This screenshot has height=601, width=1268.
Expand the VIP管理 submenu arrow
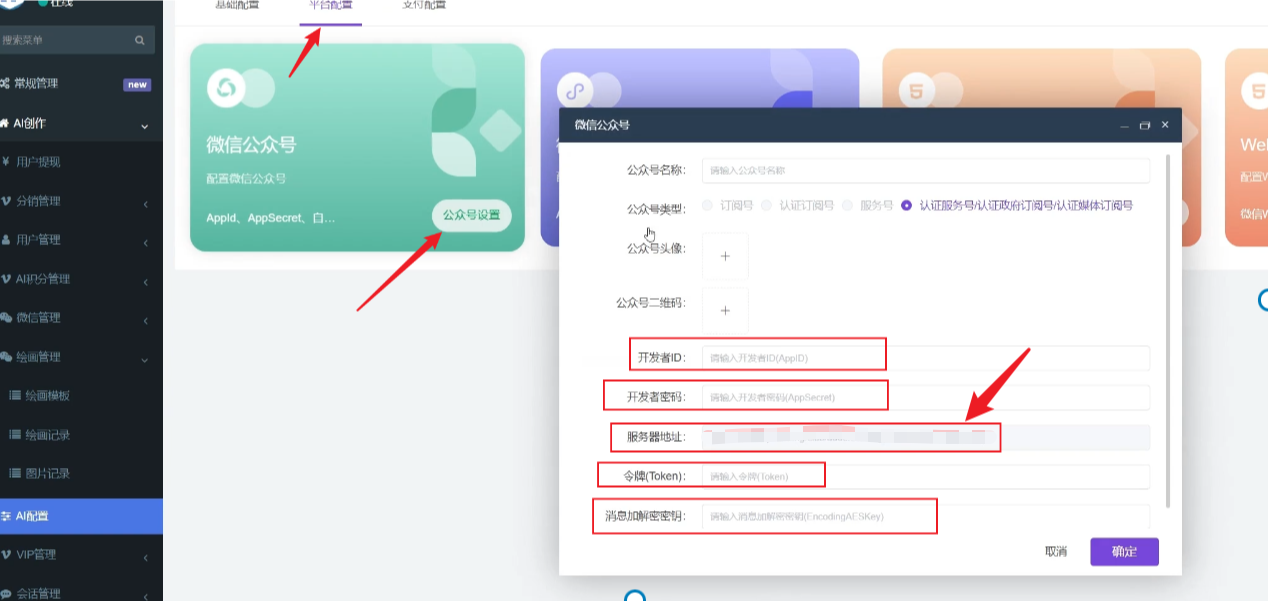(x=145, y=558)
